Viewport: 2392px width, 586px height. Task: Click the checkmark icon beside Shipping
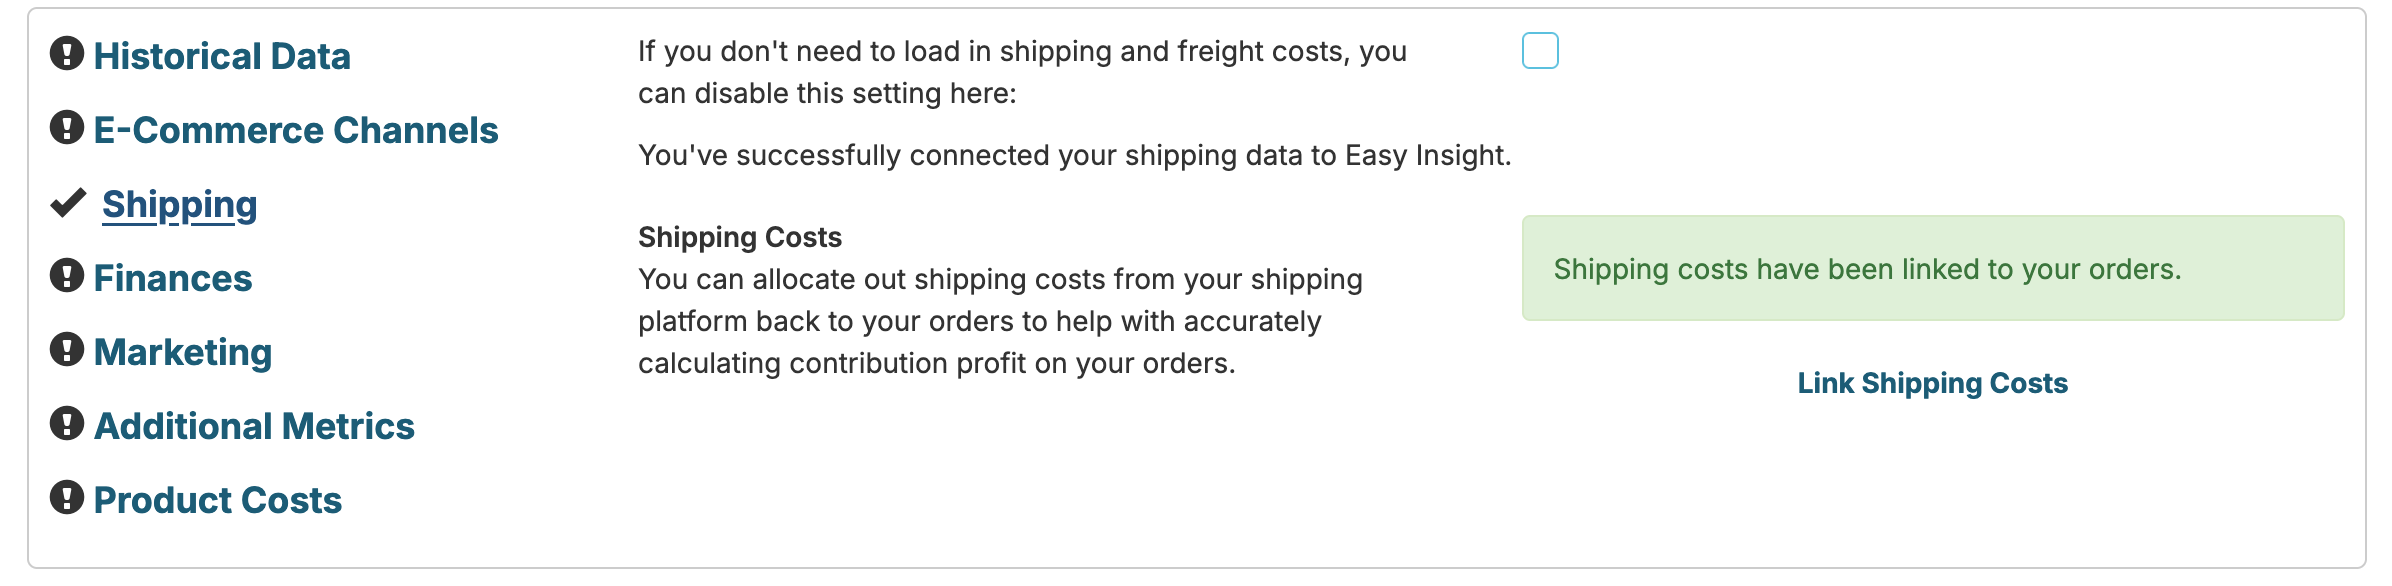tap(68, 203)
